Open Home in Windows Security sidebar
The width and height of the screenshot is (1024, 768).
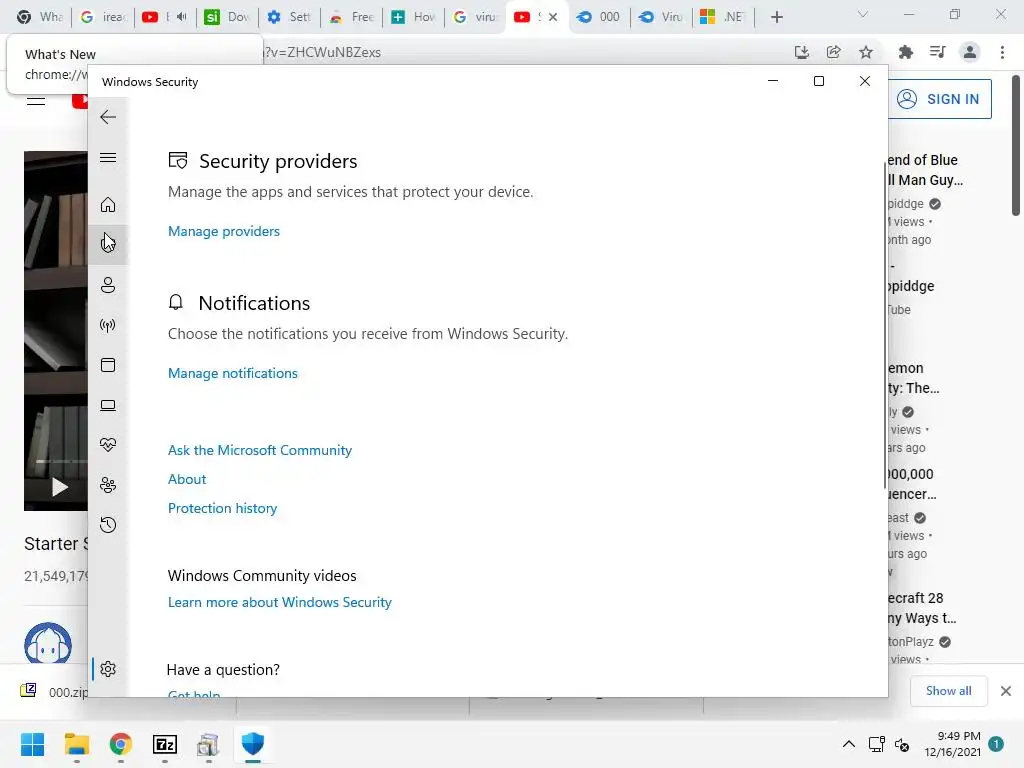coord(108,204)
